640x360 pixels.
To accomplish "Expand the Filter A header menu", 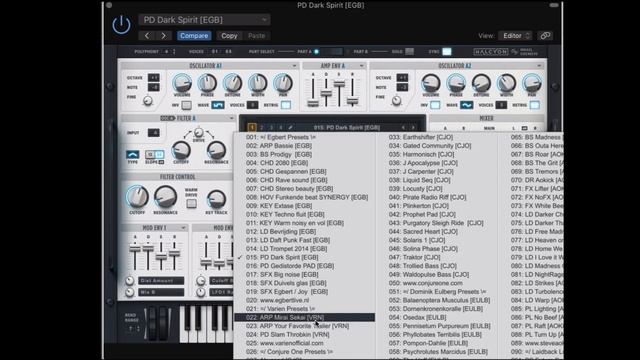I will coord(231,118).
